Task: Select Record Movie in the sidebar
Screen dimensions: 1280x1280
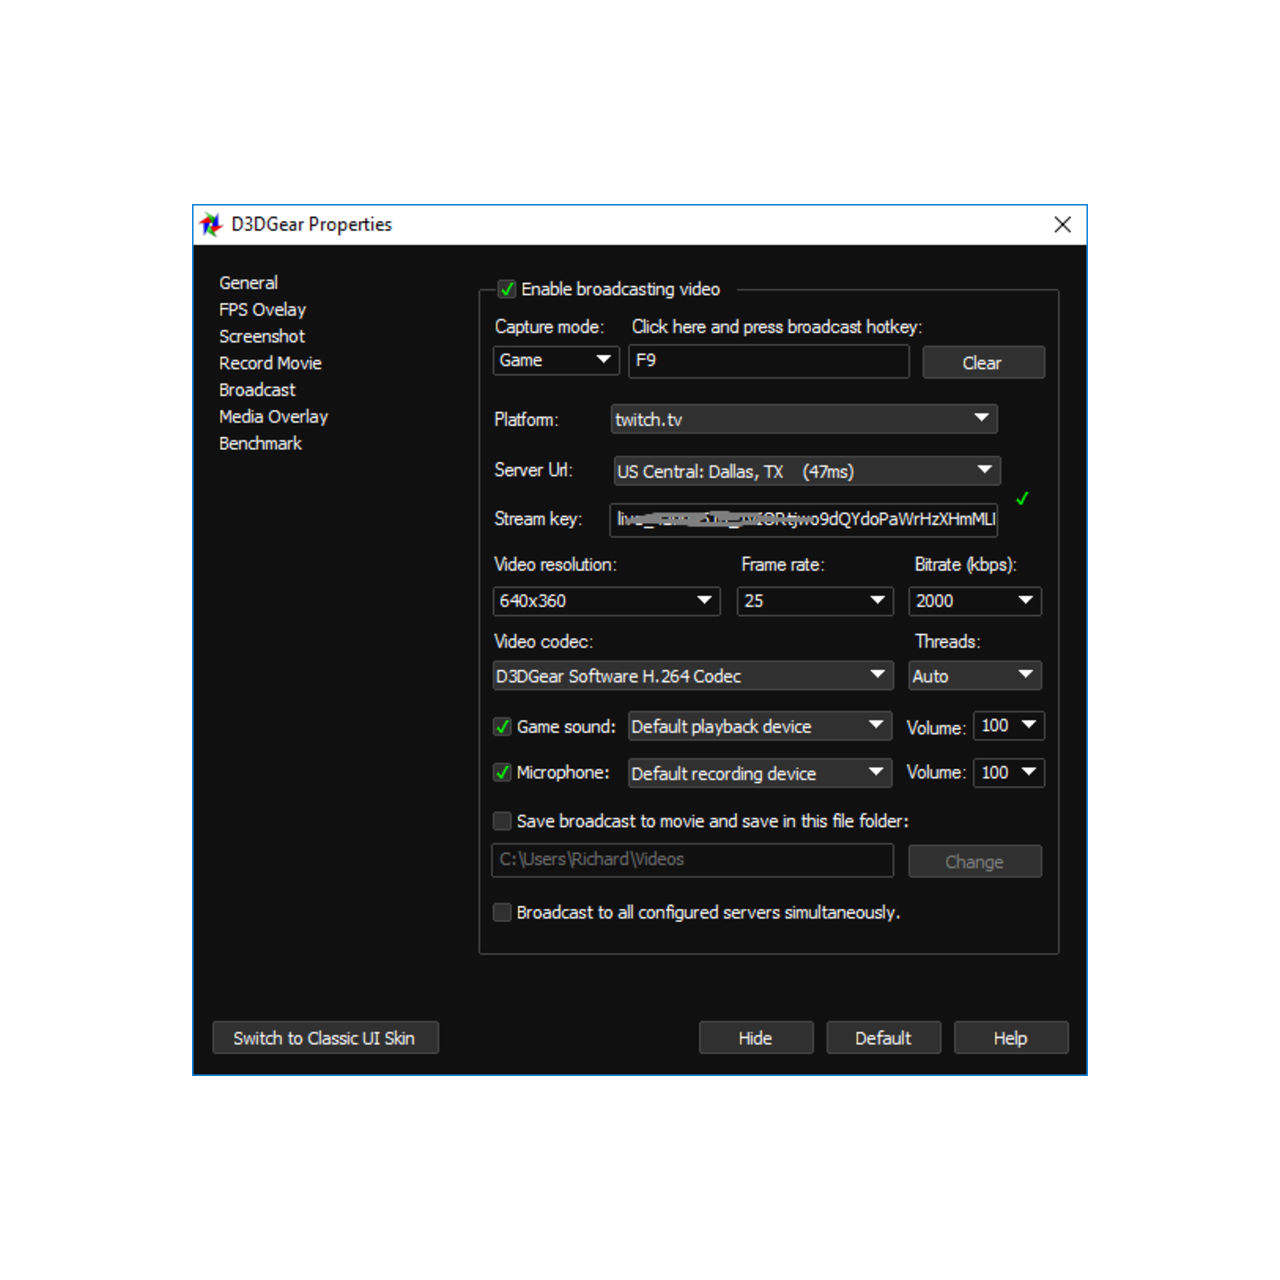Action: 270,363
